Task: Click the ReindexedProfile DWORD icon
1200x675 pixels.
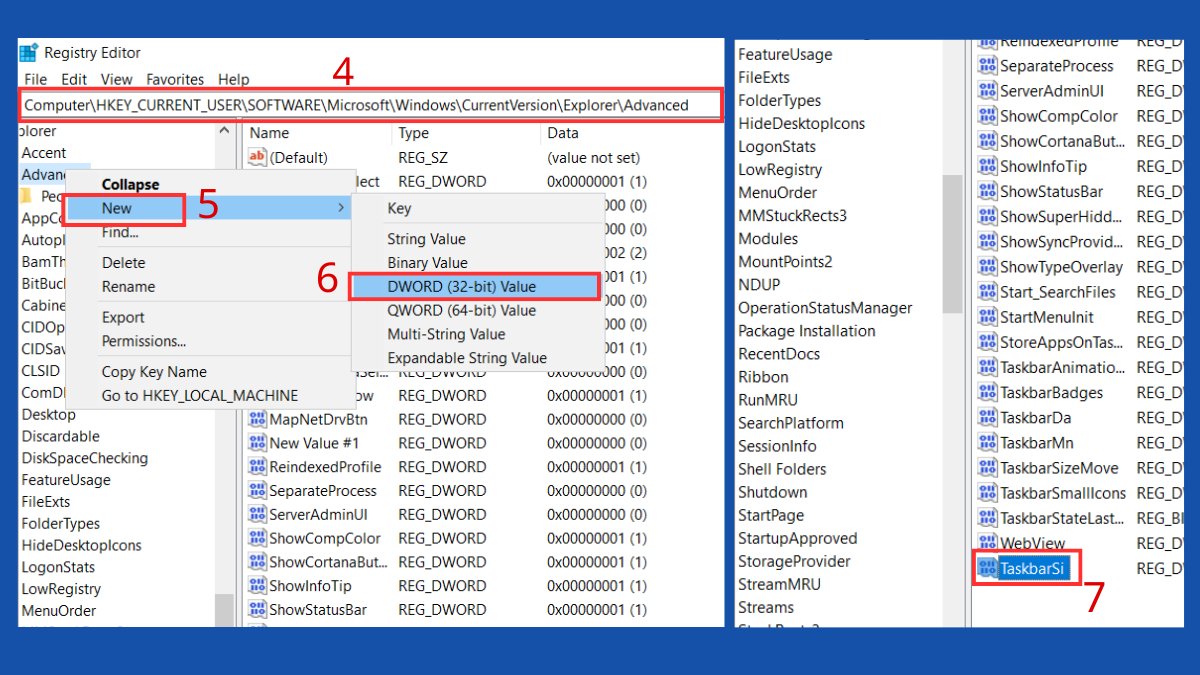Action: click(255, 466)
